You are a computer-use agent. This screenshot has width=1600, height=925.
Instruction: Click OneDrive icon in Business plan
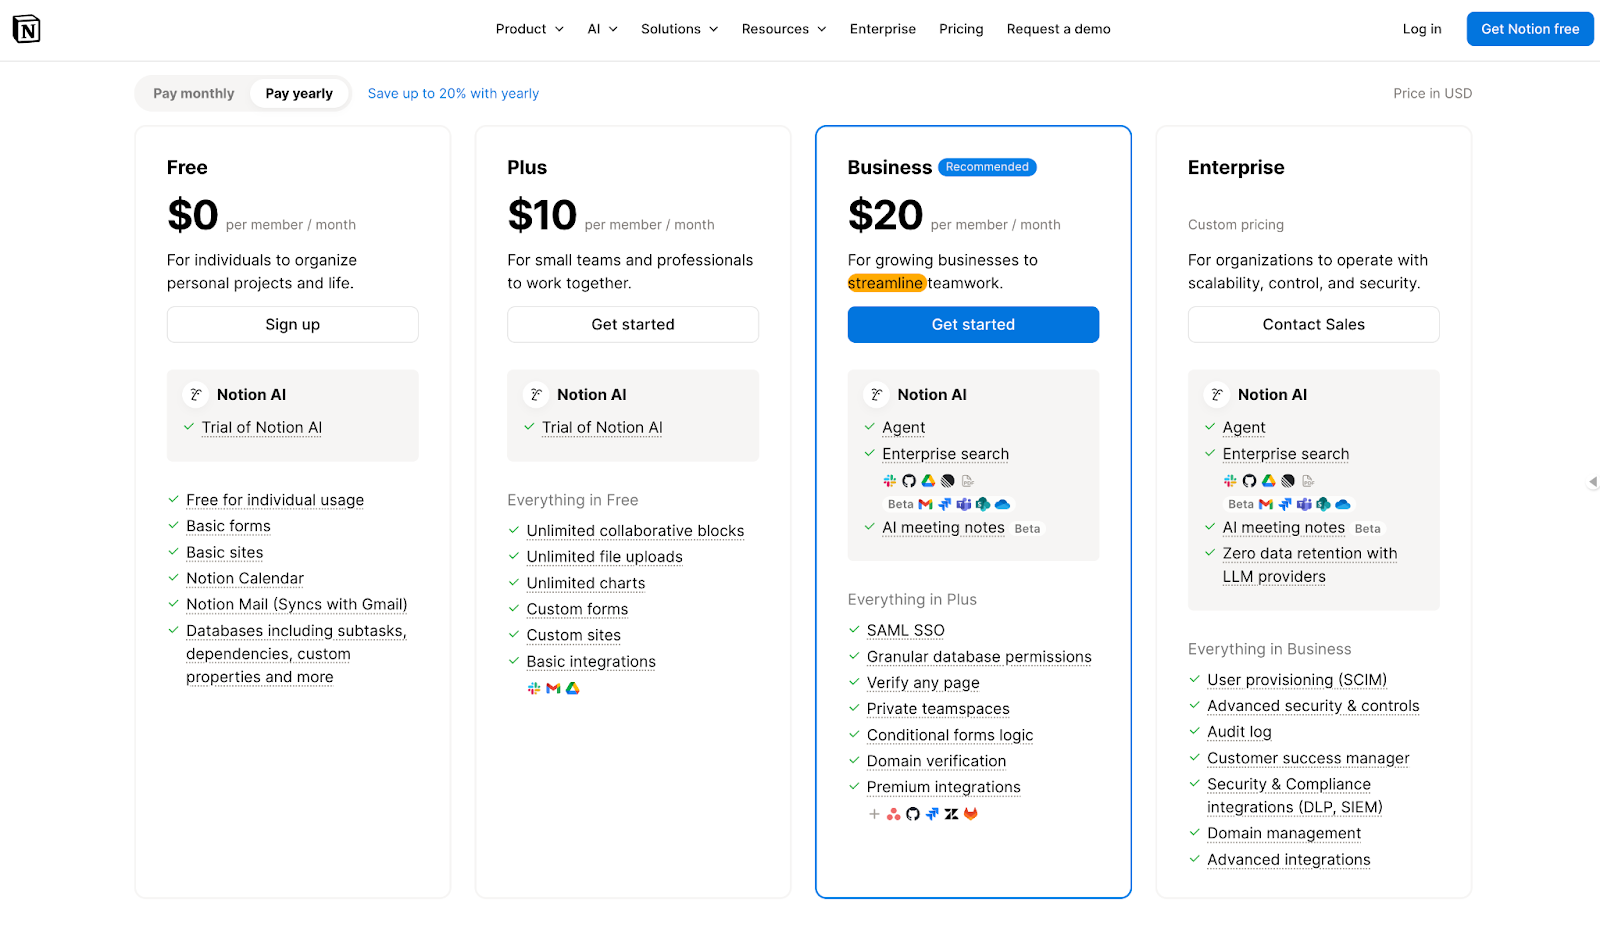pyautogui.click(x=1002, y=504)
